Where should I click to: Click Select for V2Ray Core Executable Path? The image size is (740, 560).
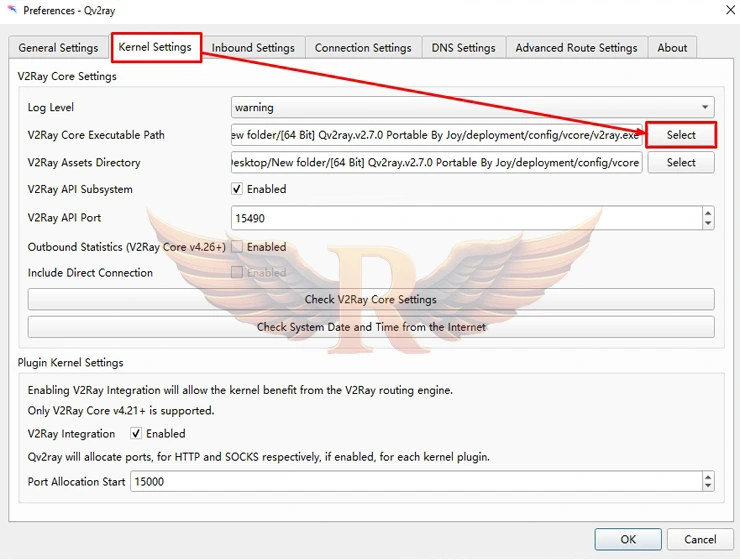pyautogui.click(x=680, y=135)
